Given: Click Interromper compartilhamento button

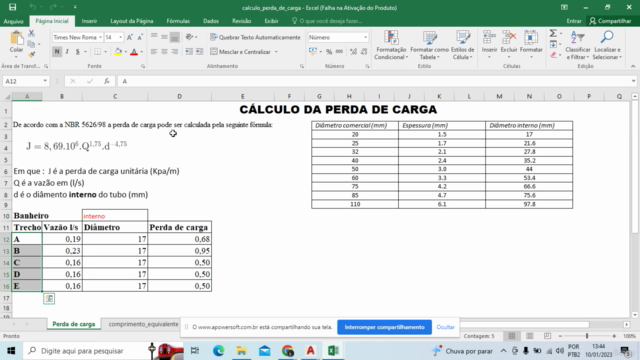Looking at the screenshot, I should pos(384,327).
